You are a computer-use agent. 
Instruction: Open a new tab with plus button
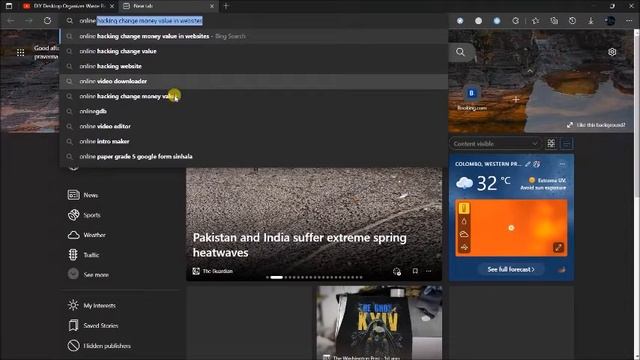pyautogui.click(x=226, y=6)
